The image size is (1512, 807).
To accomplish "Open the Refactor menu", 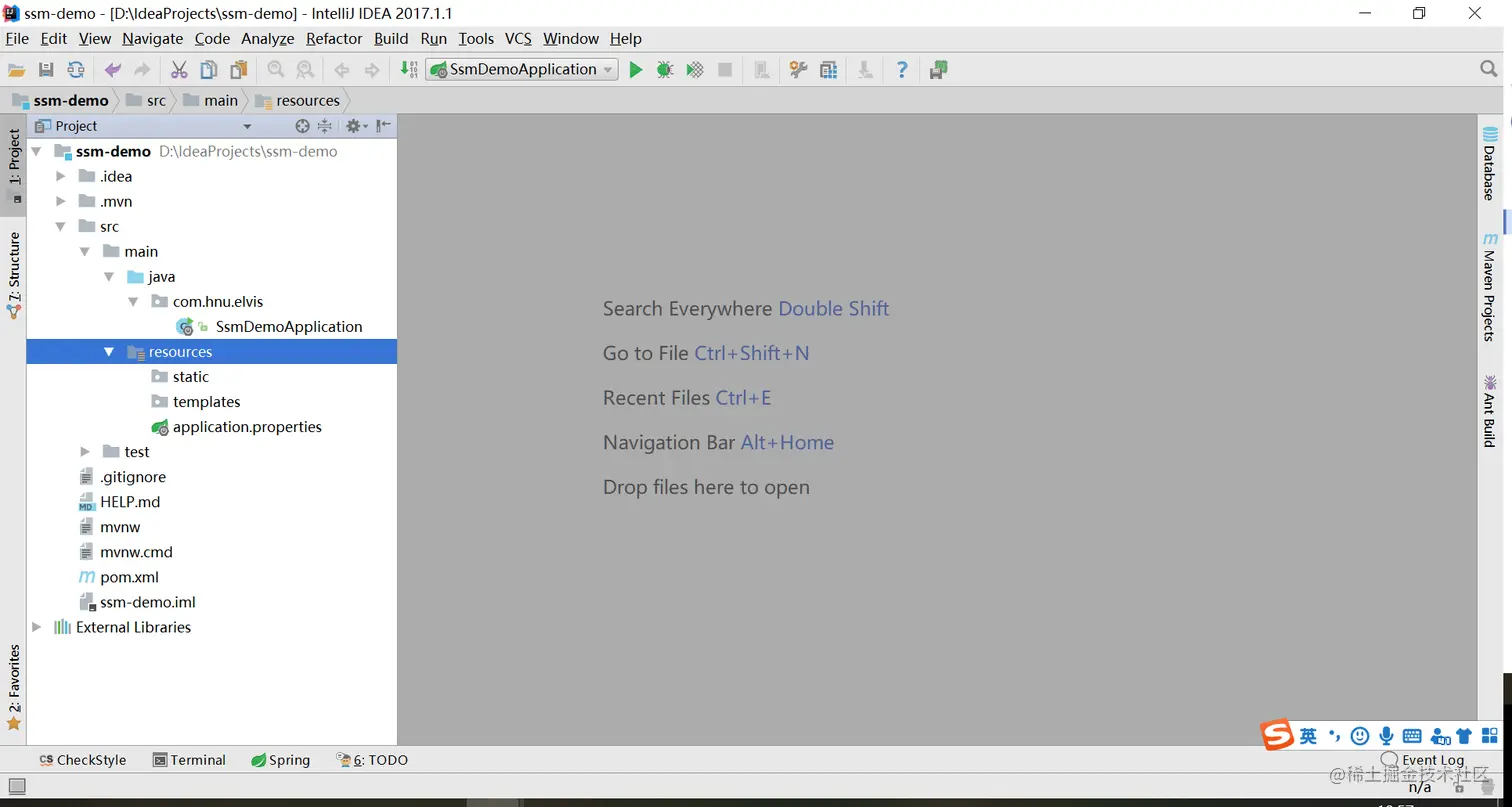I will 334,39.
